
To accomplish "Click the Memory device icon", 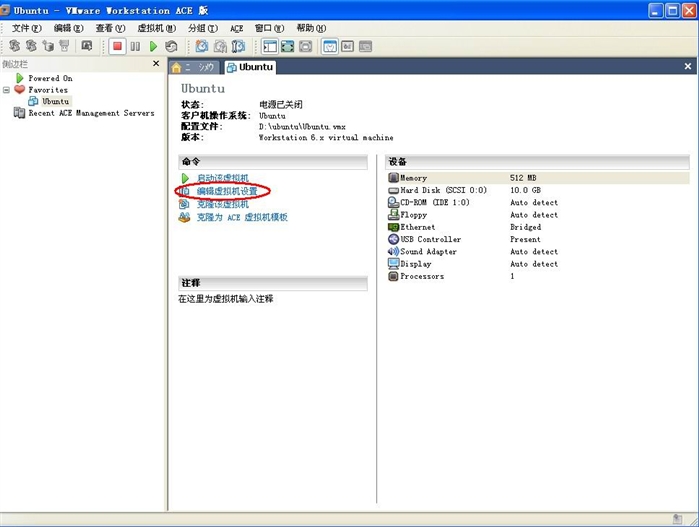I will 393,178.
